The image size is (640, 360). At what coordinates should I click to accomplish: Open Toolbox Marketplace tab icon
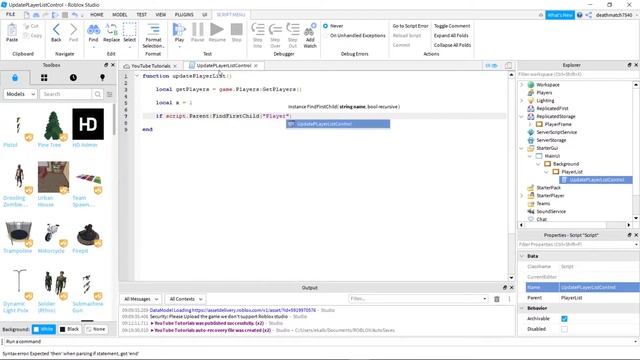tap(15, 78)
